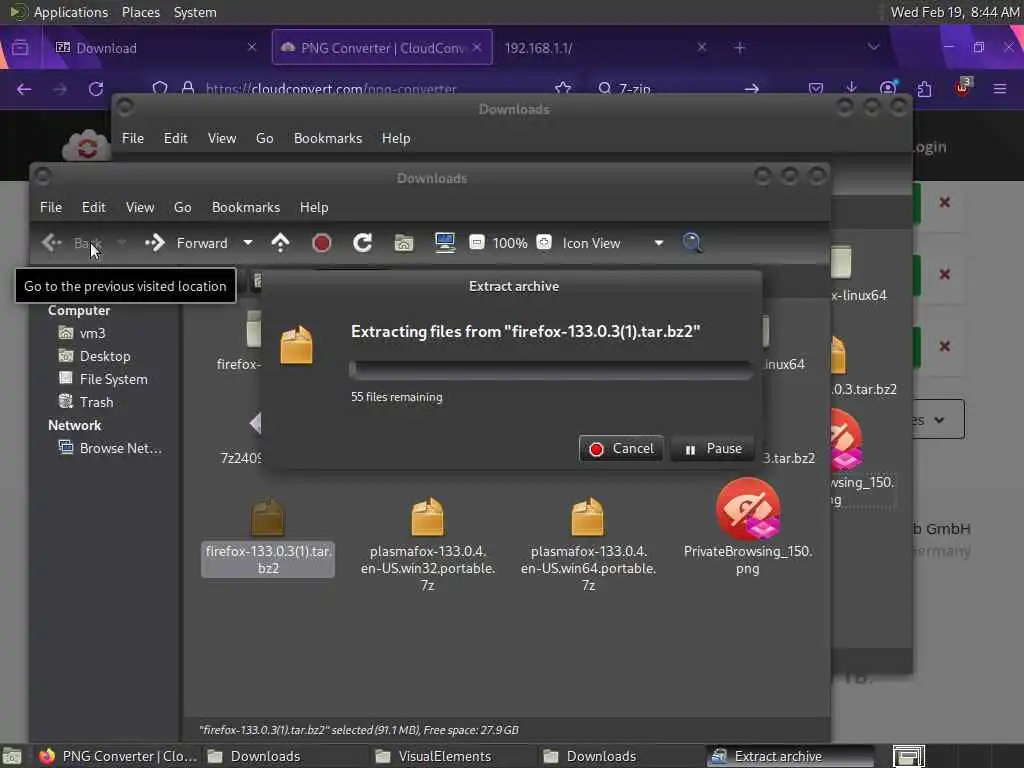
Task: Reload the Downloads folder view
Action: tap(362, 243)
